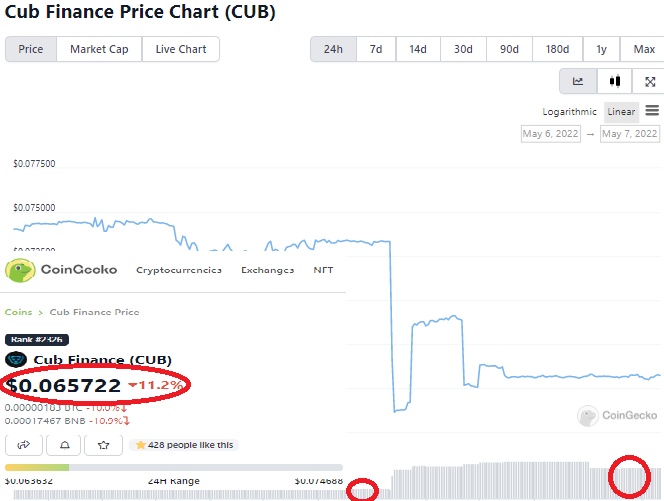Switch to the Live Chart tab
The width and height of the screenshot is (664, 501).
(x=180, y=49)
